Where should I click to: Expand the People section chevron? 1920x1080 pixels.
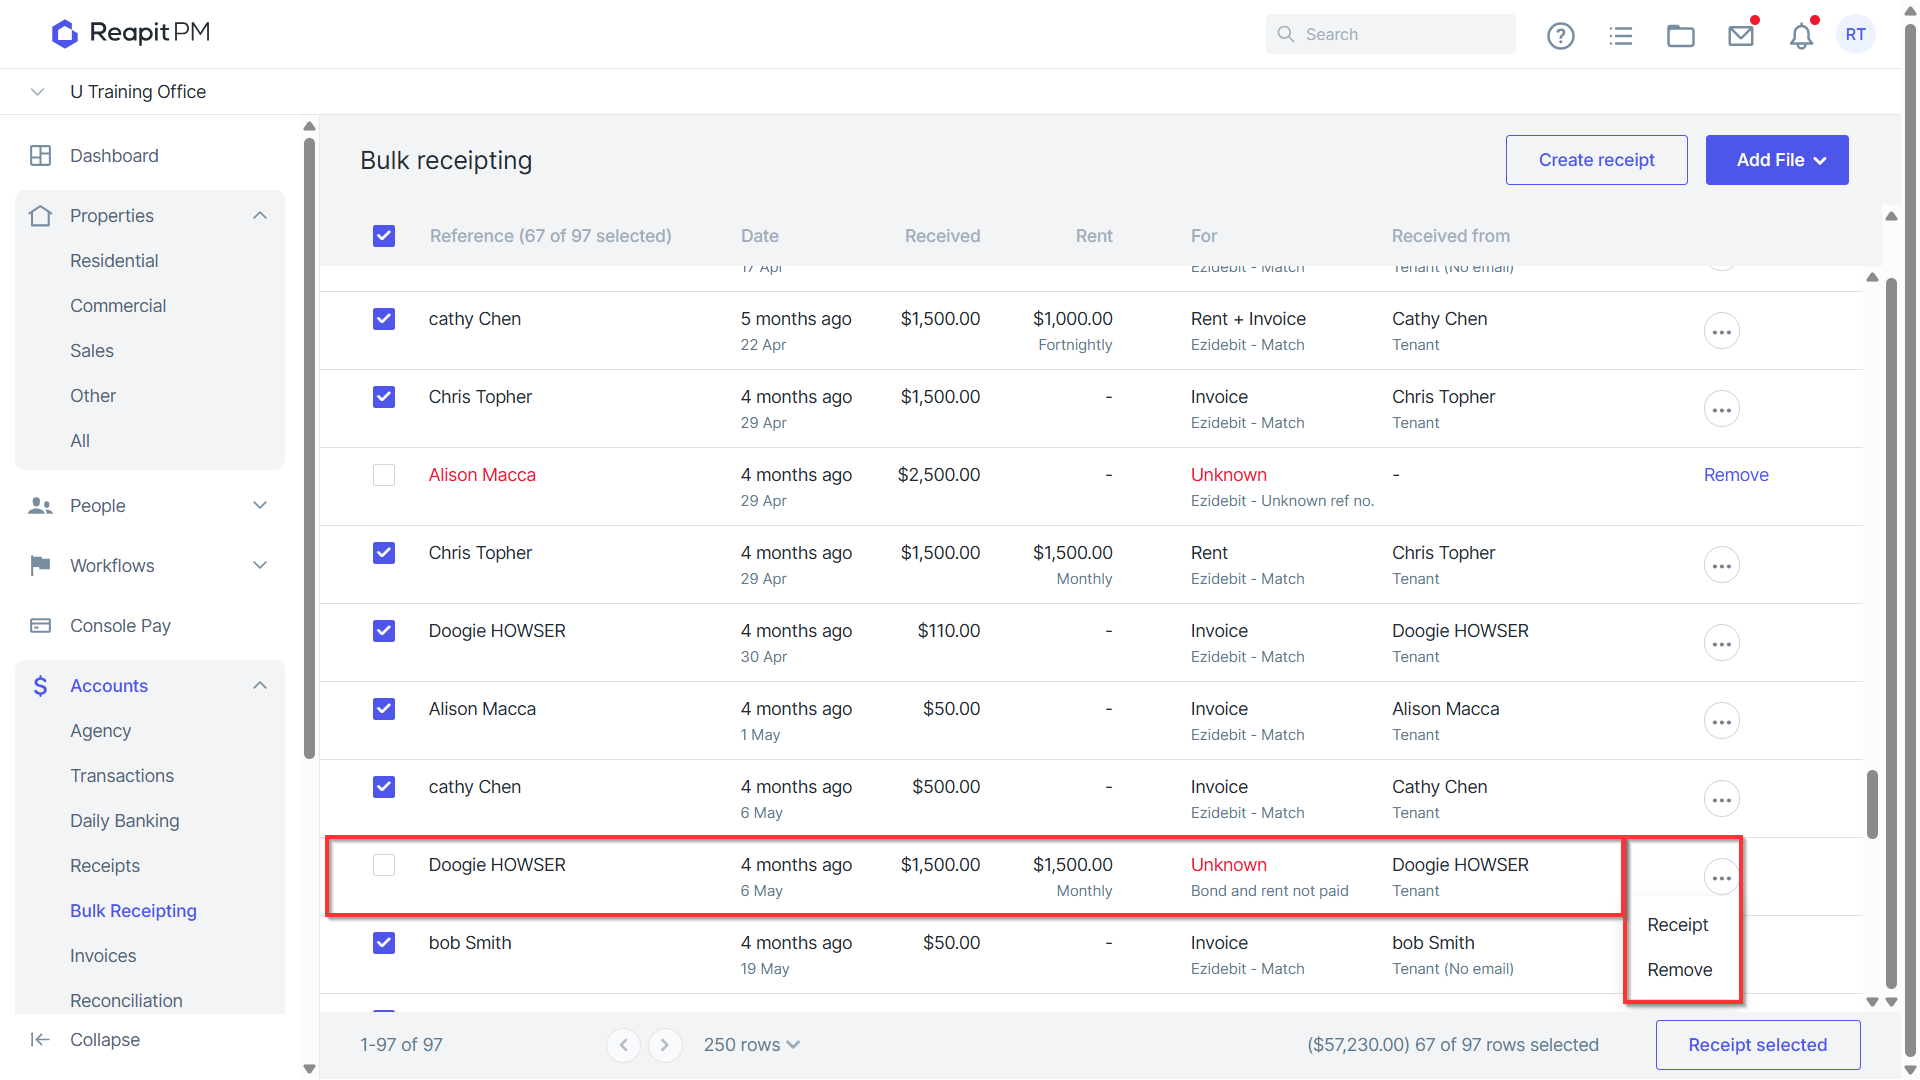[260, 506]
